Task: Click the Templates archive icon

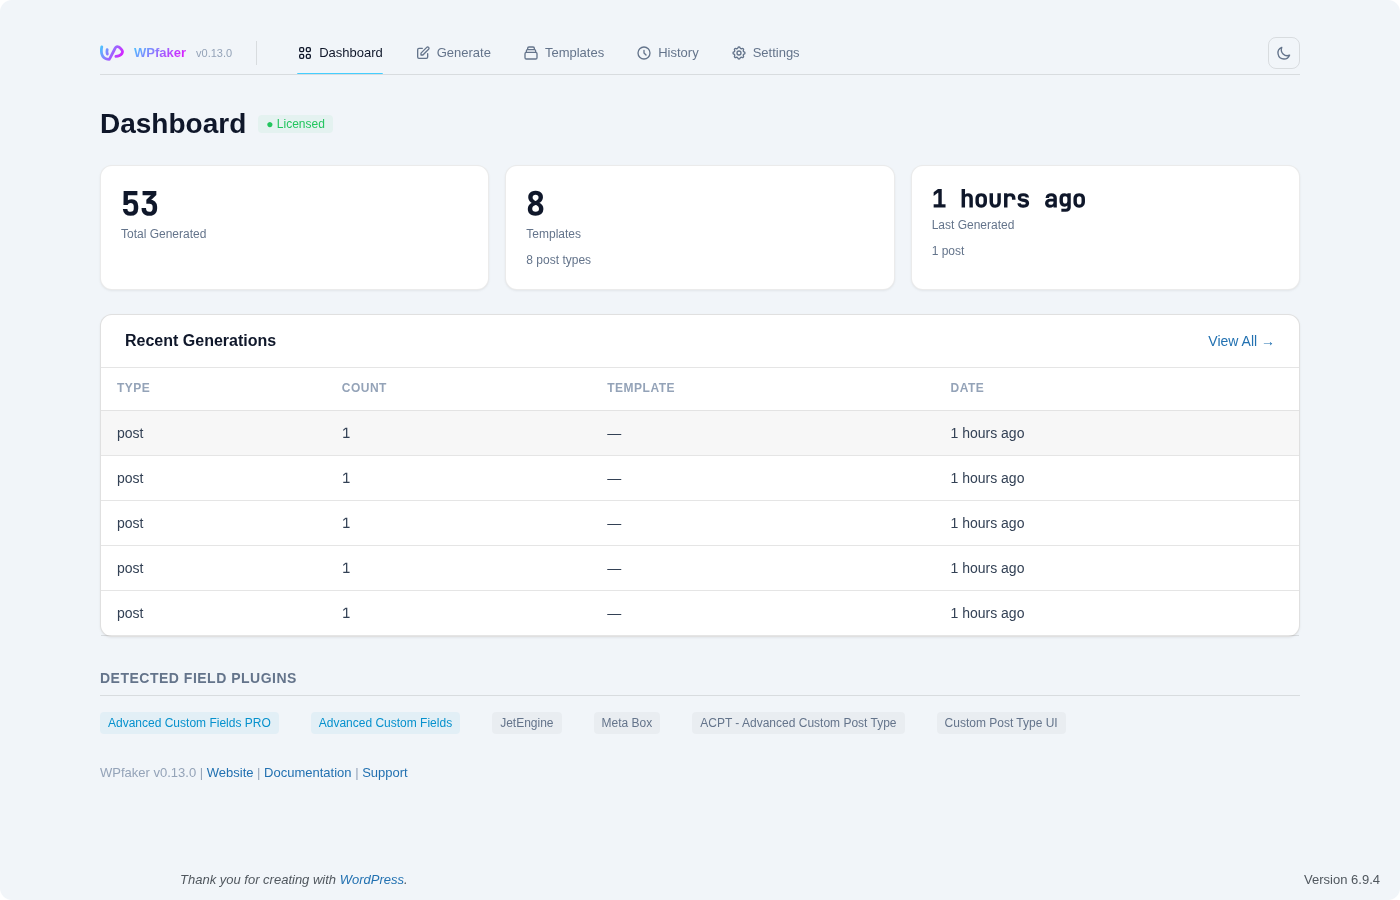Action: coord(530,53)
